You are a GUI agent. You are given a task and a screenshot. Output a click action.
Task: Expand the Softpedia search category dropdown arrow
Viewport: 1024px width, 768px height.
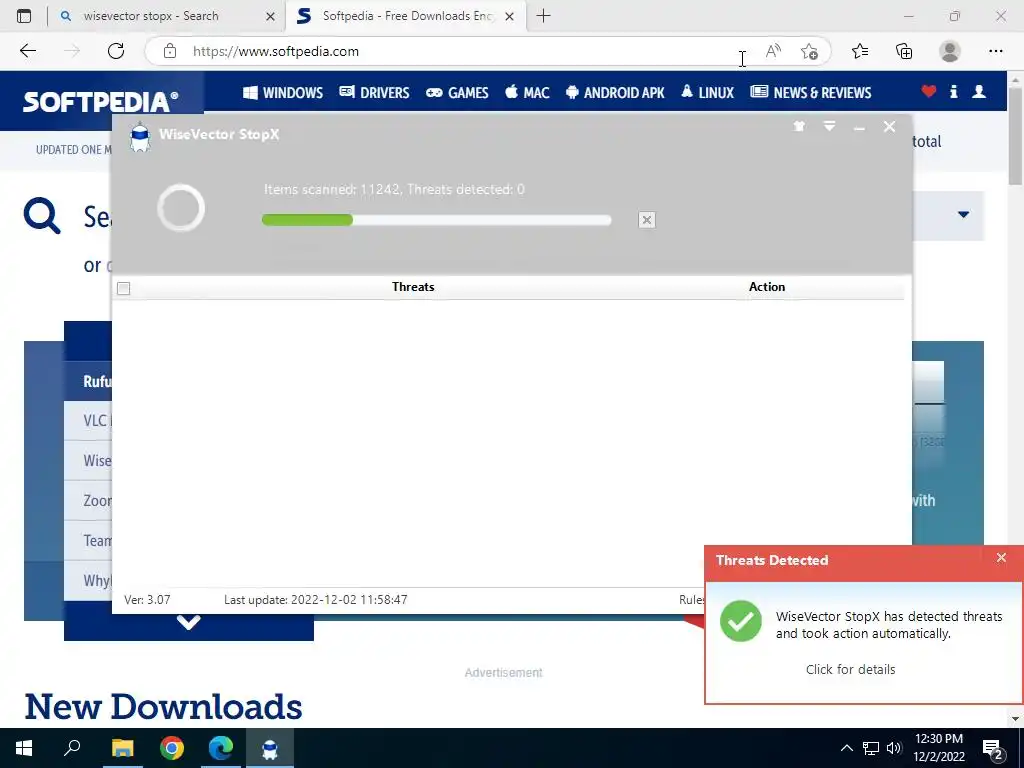[963, 214]
